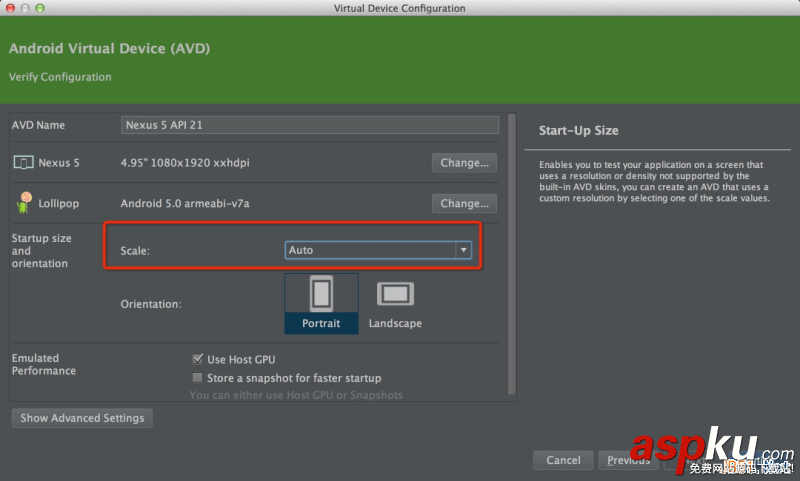Go to the Previous step
This screenshot has width=800, height=481.
[x=629, y=460]
